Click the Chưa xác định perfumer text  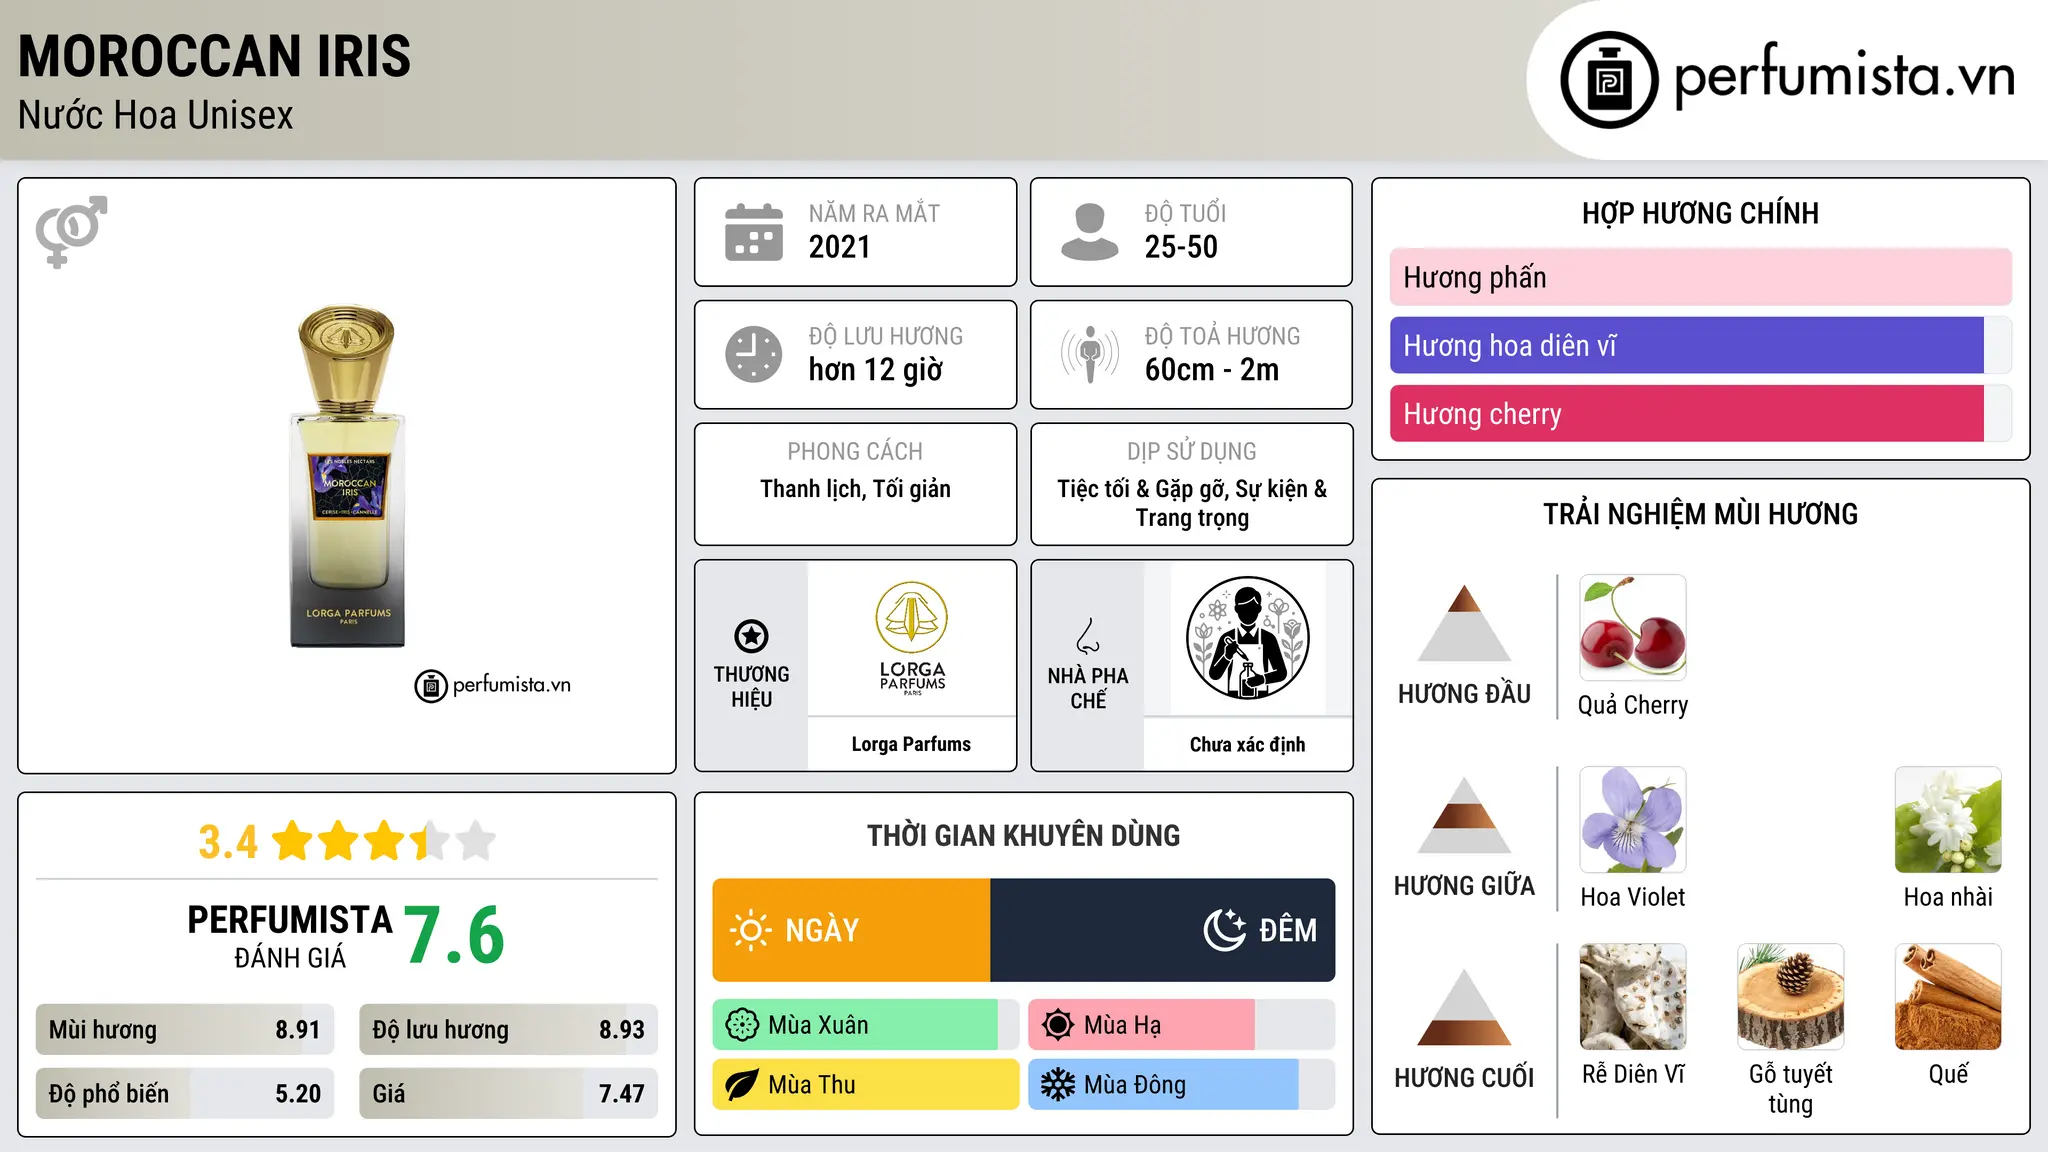[x=1247, y=744]
